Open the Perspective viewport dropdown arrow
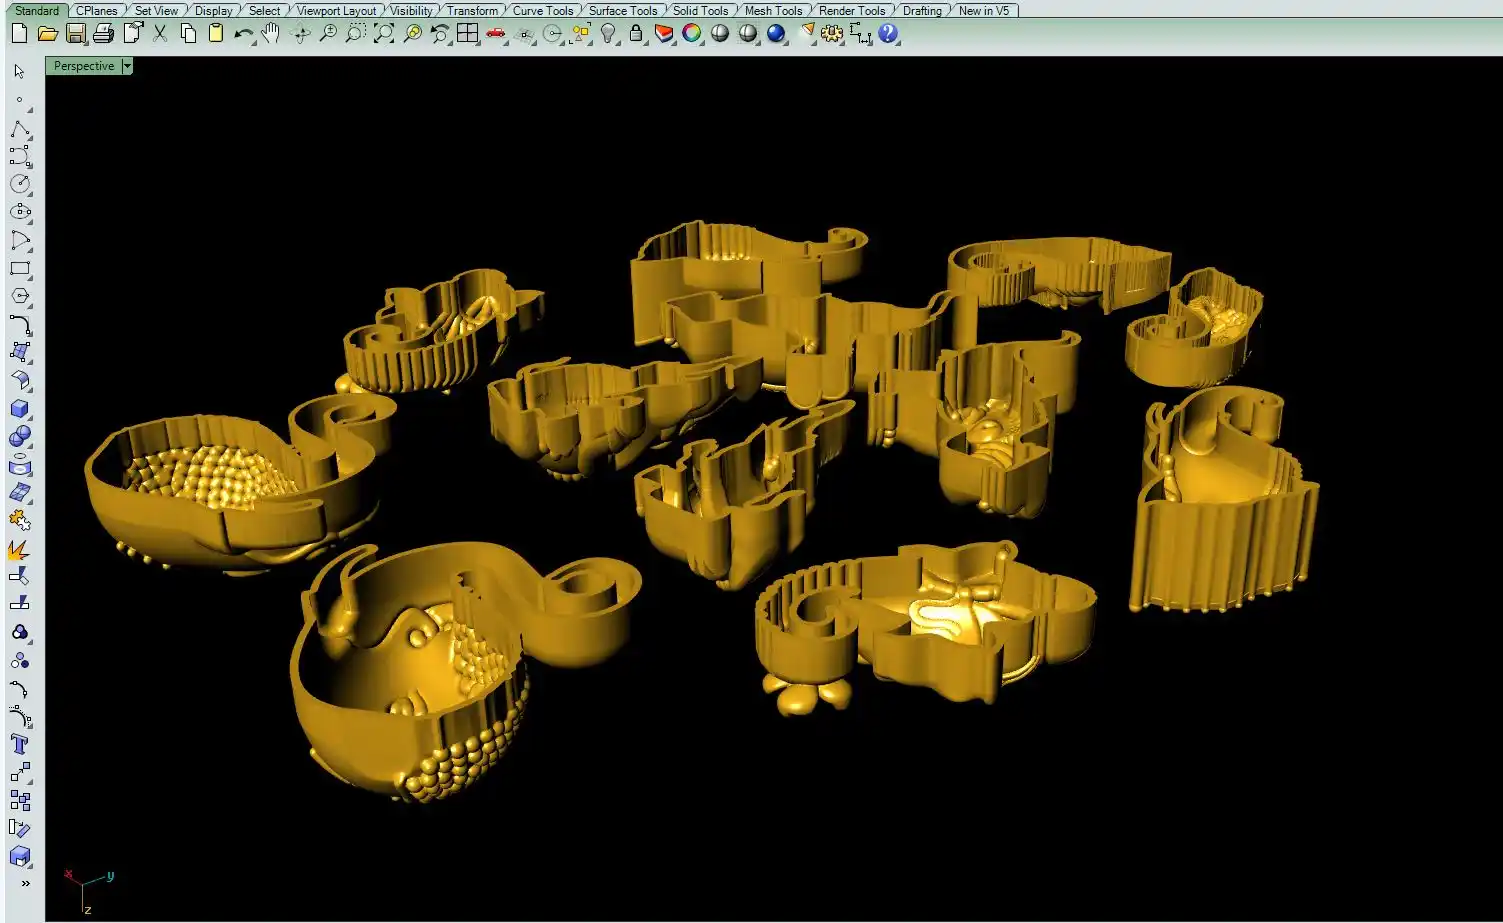The image size is (1503, 923). 127,66
